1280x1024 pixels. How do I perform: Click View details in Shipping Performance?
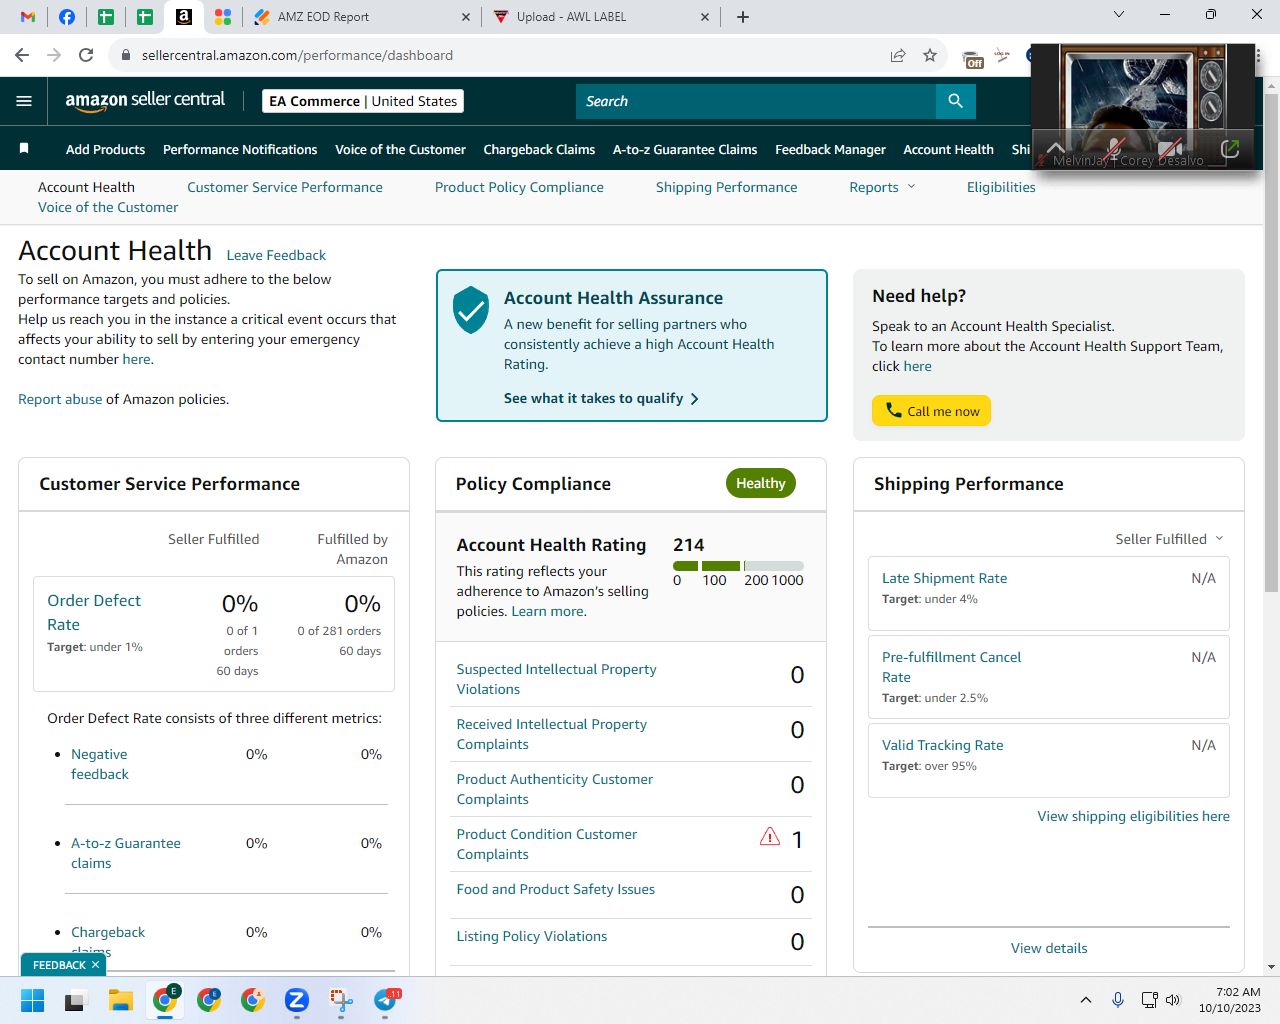(x=1049, y=948)
